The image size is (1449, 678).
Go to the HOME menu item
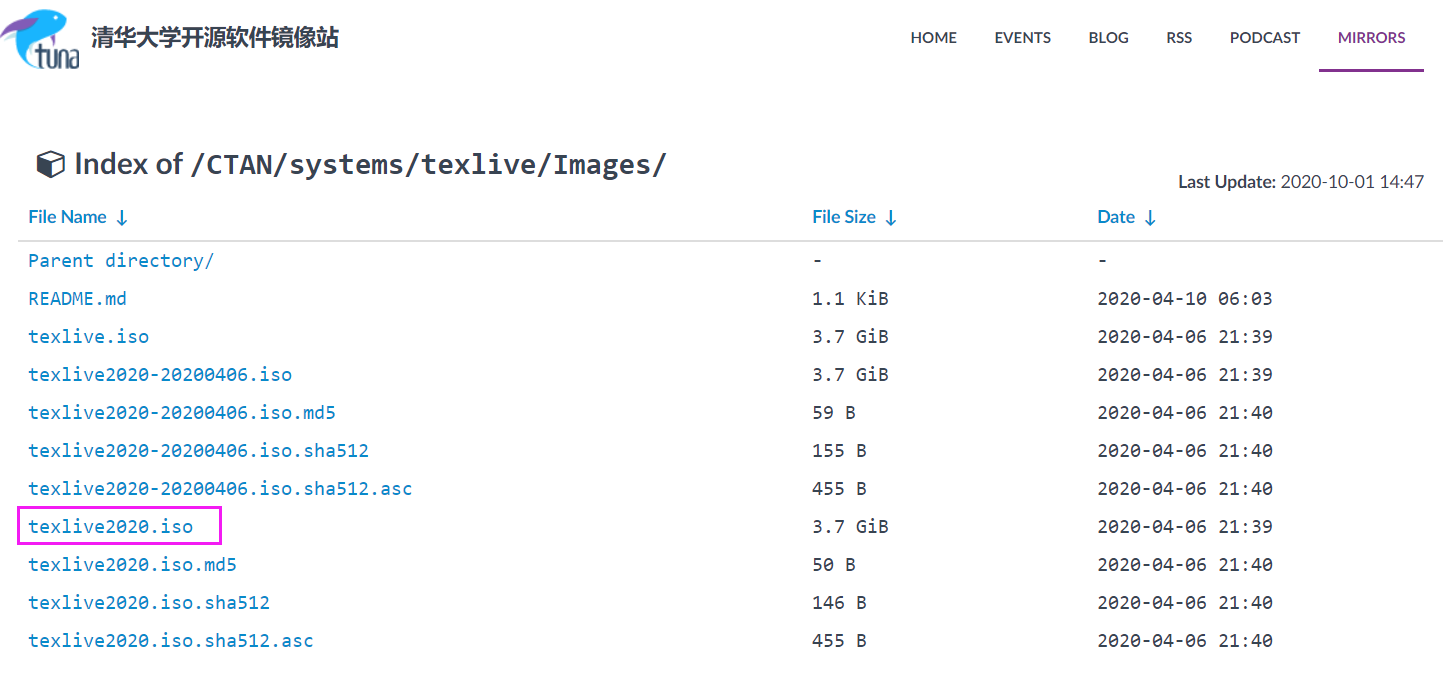933,38
